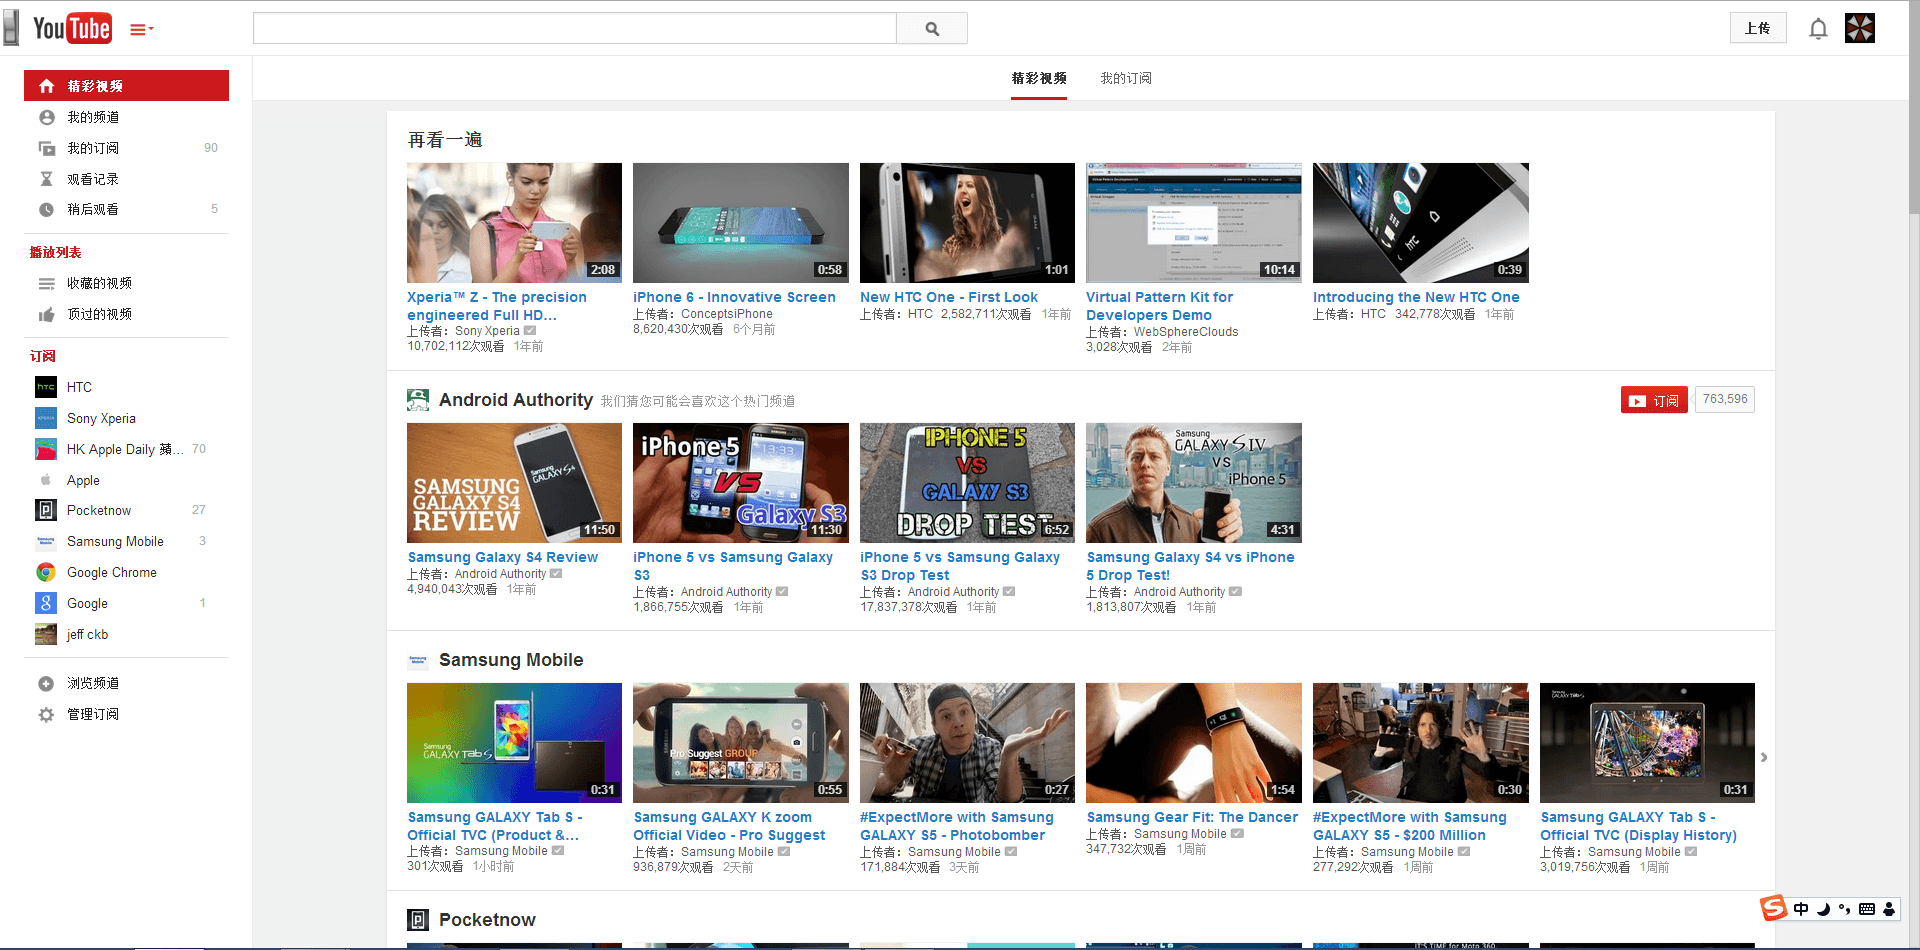Open Introducing the New HTC One thumbnail
Screen dimensions: 1920x950
click(x=1421, y=223)
